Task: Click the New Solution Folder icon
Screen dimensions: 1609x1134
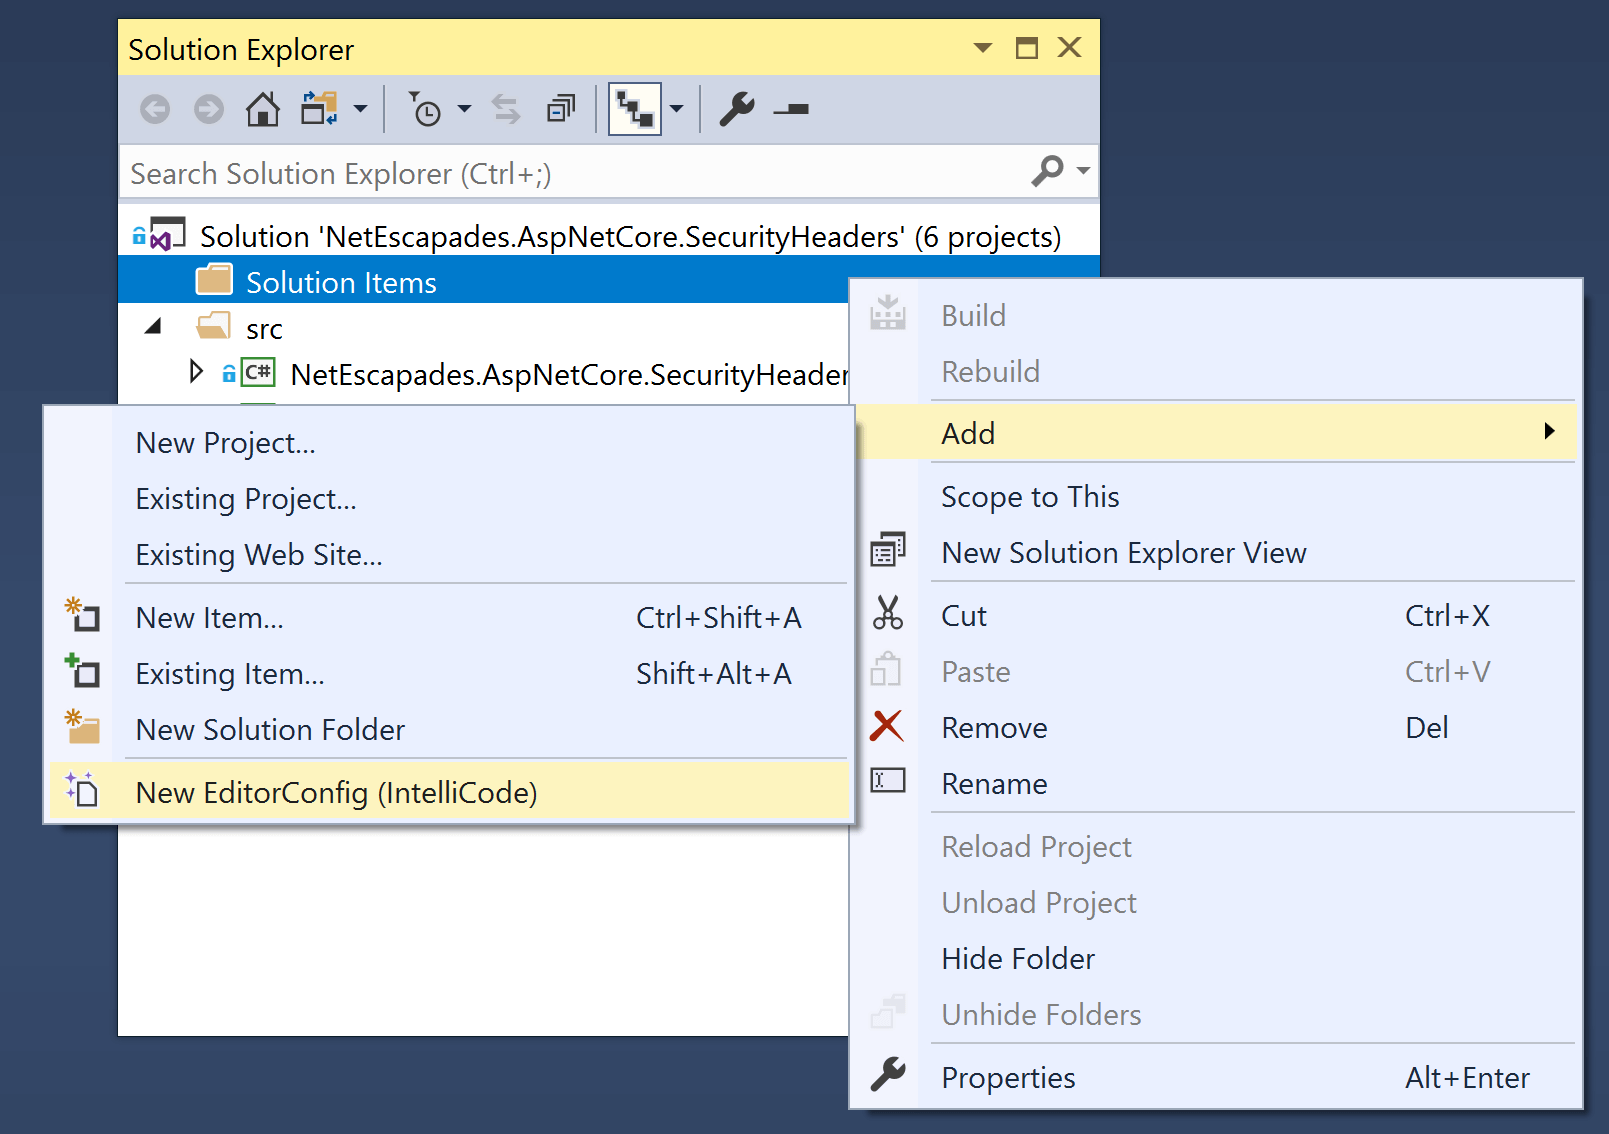Action: click(x=82, y=727)
